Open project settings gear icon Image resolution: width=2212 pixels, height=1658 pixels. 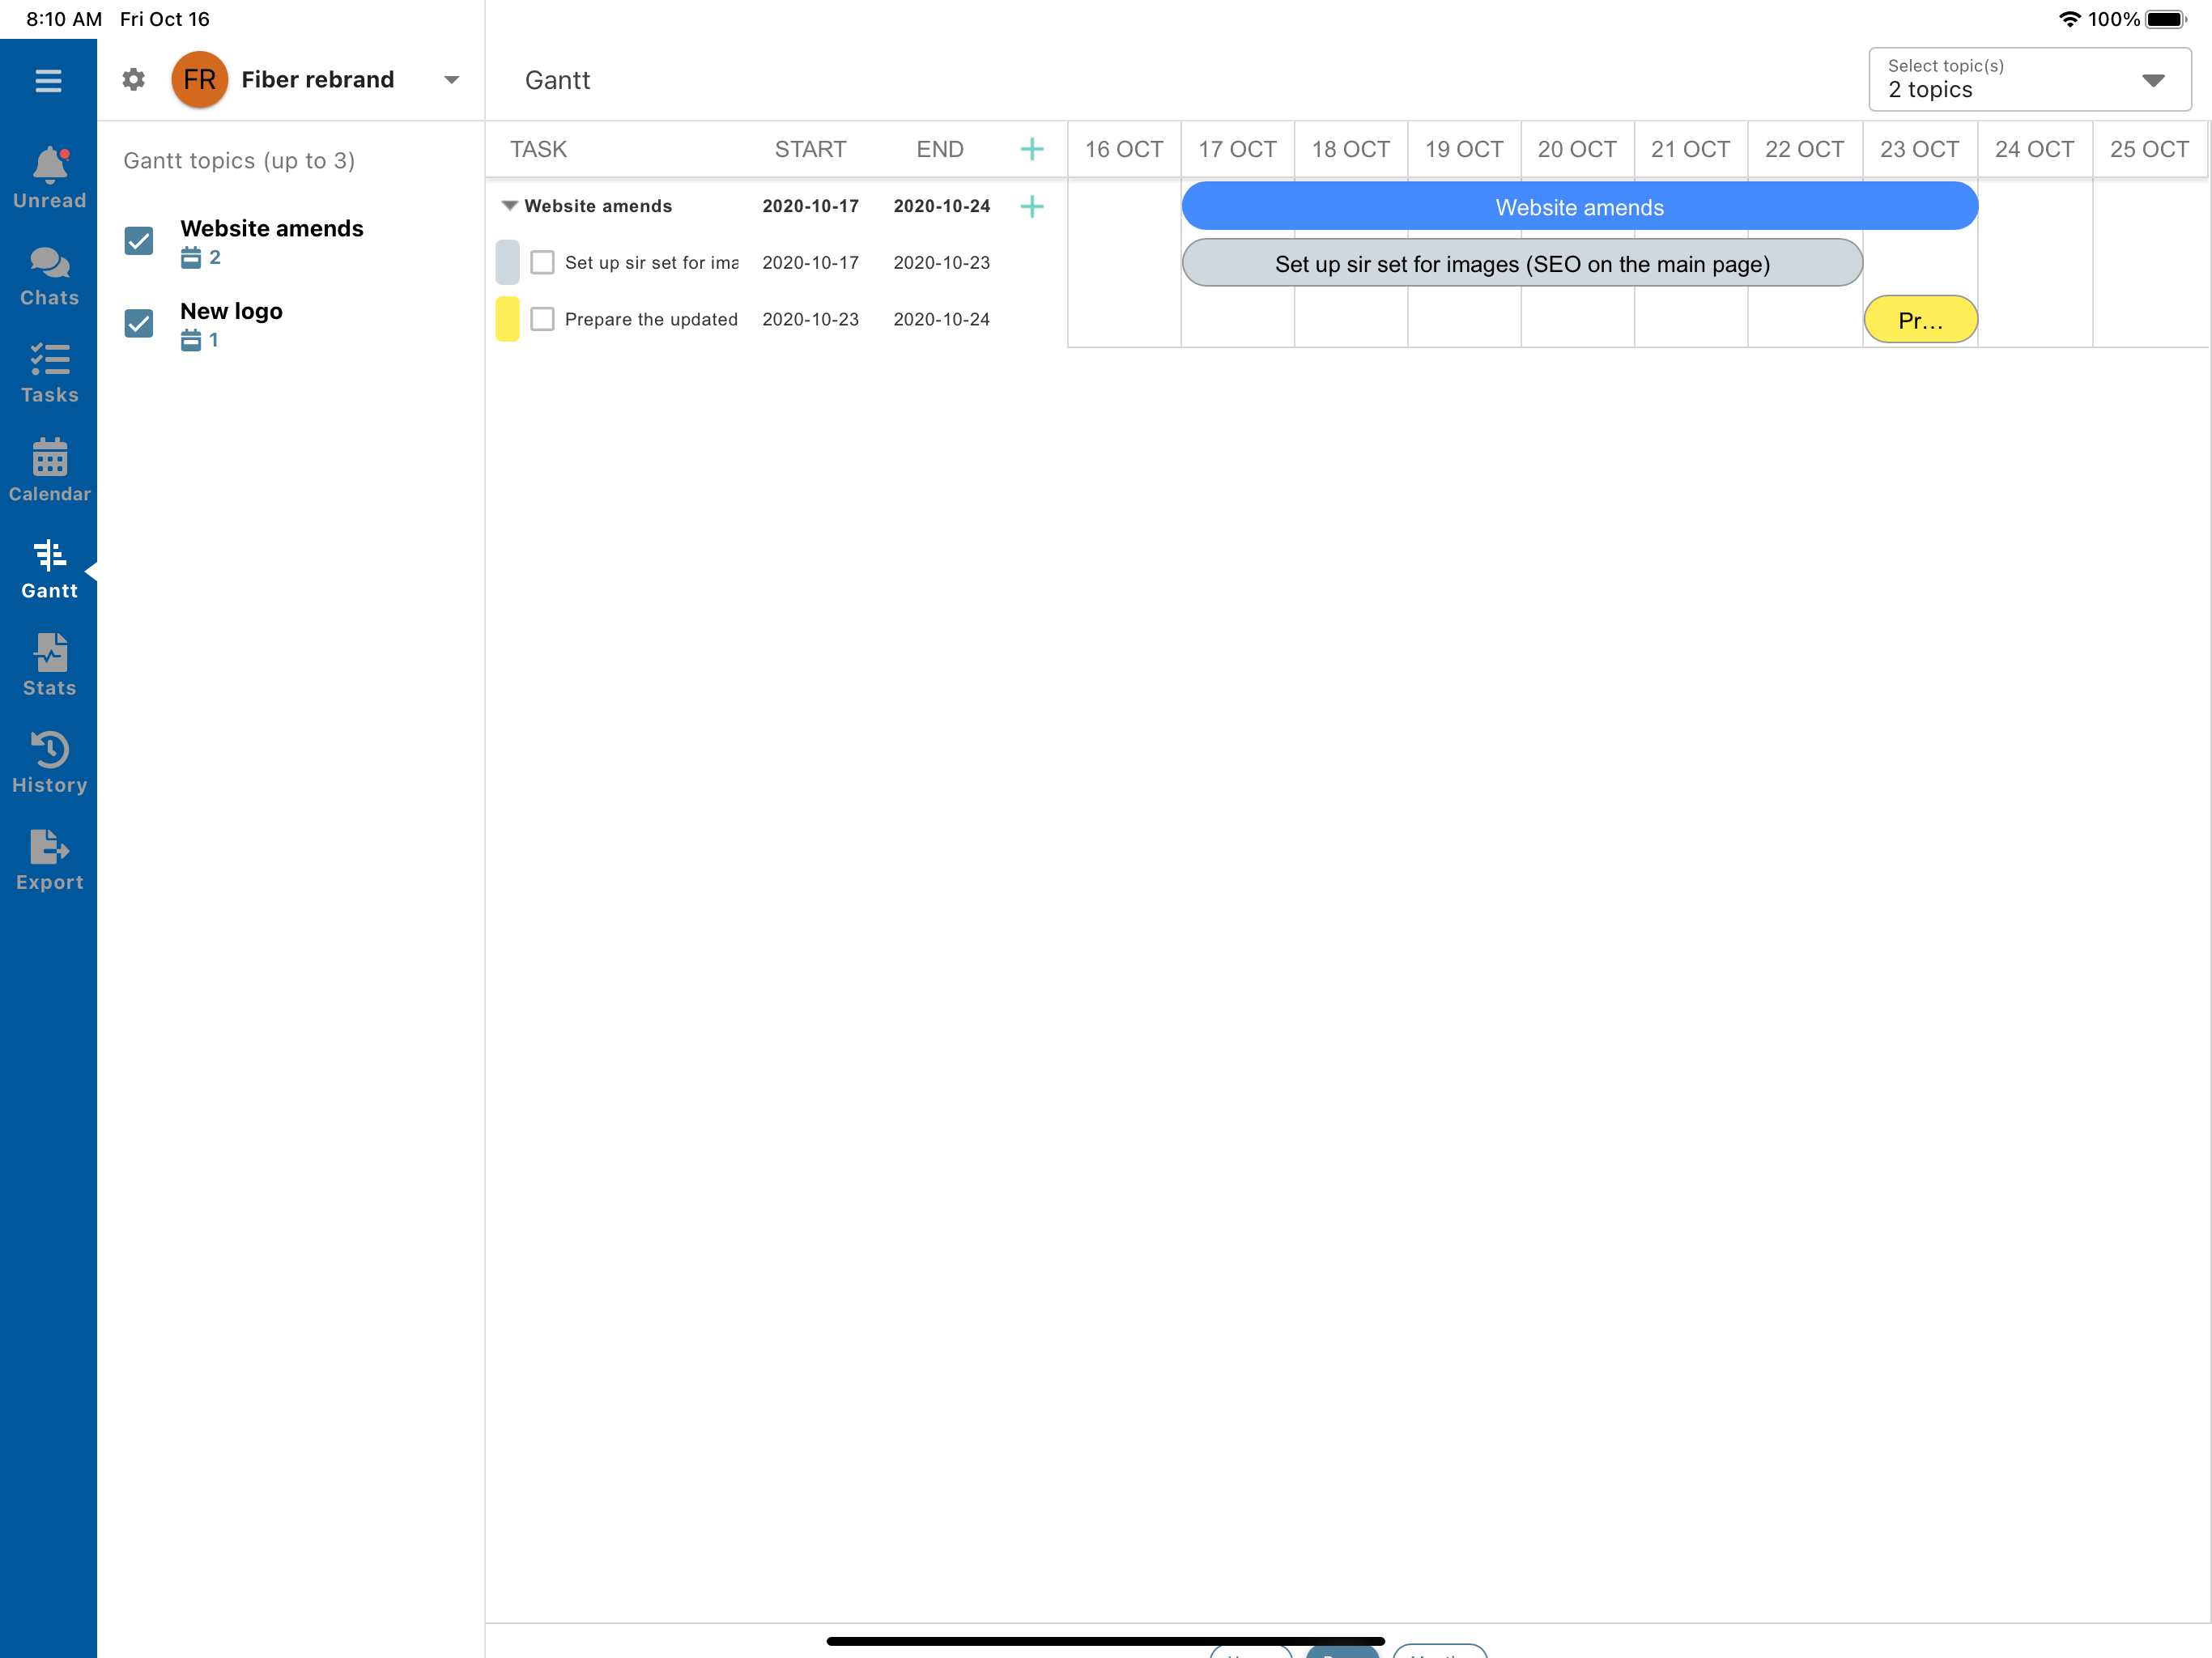133,80
